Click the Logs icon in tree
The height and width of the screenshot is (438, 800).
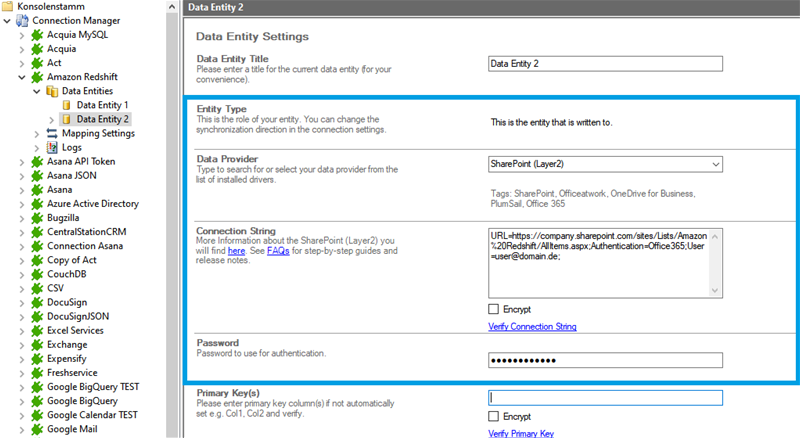click(52, 147)
